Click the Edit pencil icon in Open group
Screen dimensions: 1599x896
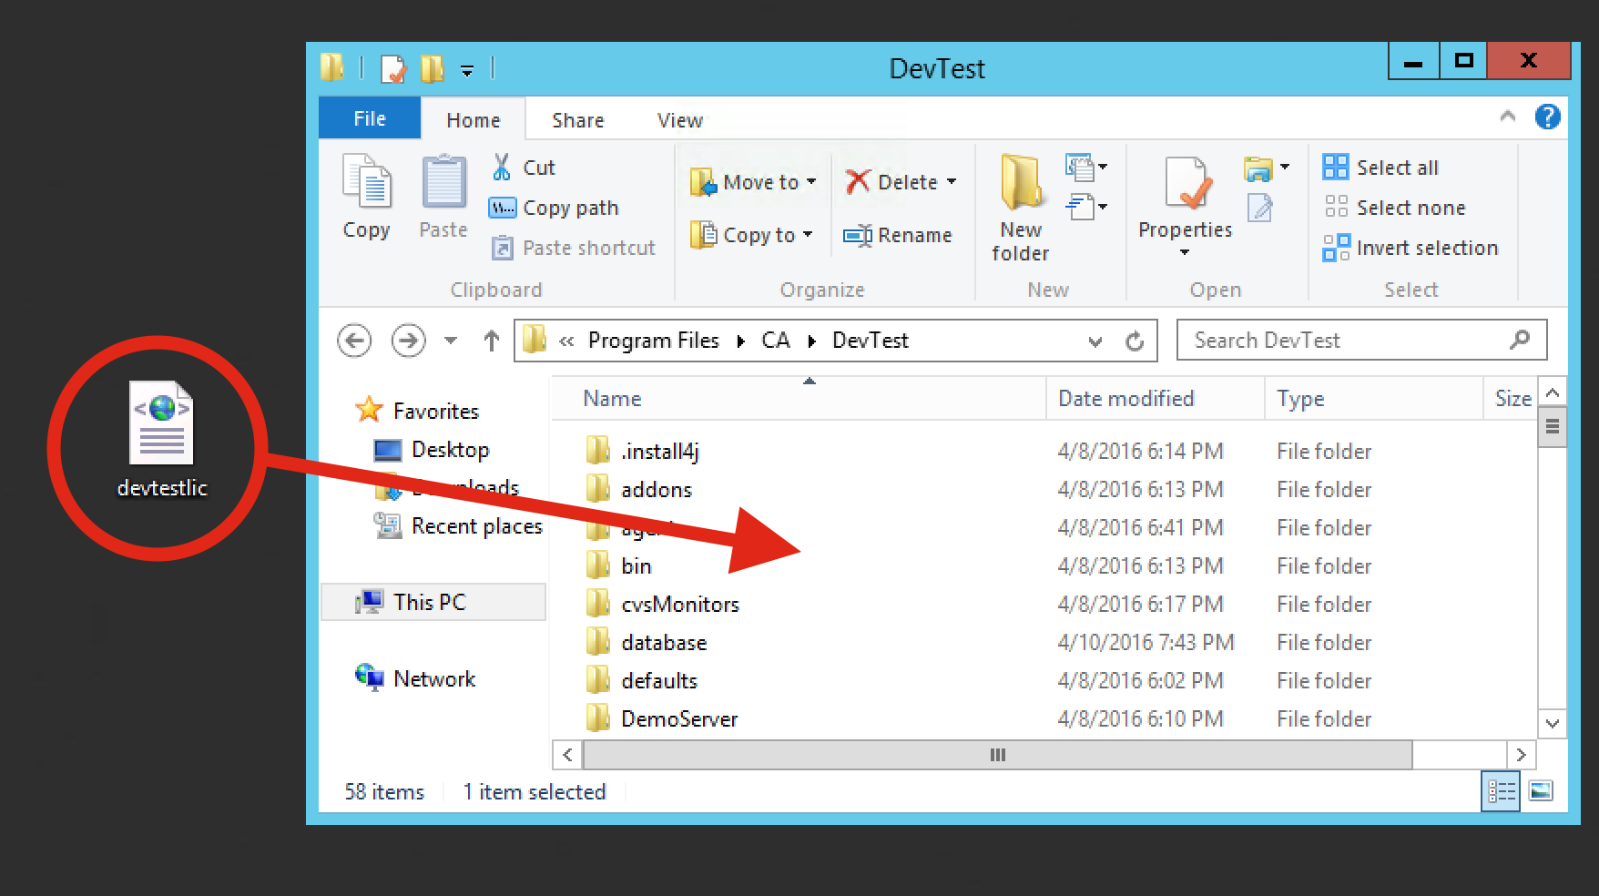tap(1260, 207)
